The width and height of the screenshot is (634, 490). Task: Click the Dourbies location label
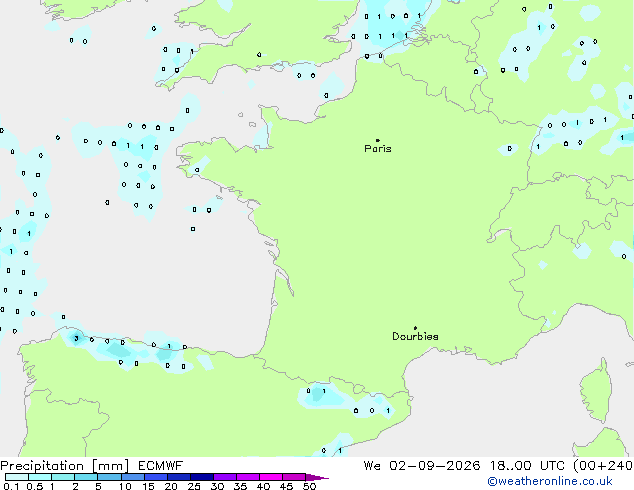tap(415, 336)
